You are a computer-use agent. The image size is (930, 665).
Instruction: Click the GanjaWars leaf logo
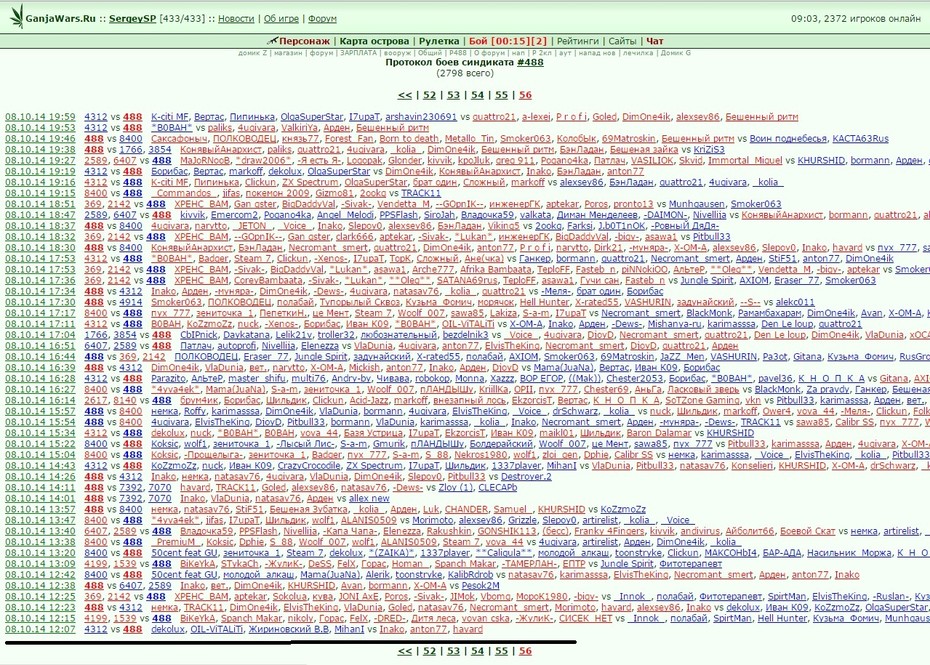coord(16,17)
